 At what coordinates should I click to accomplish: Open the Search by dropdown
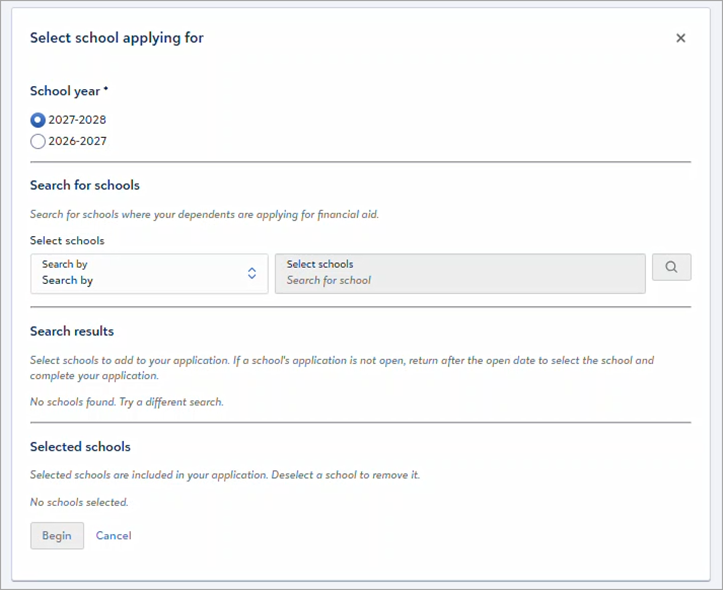(149, 273)
